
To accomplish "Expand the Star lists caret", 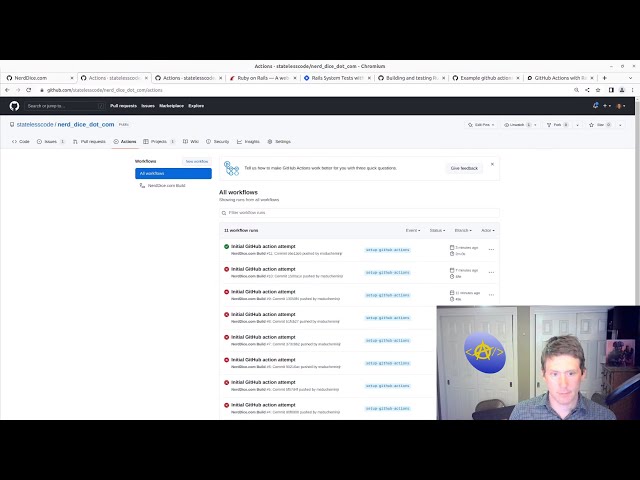I will point(620,125).
